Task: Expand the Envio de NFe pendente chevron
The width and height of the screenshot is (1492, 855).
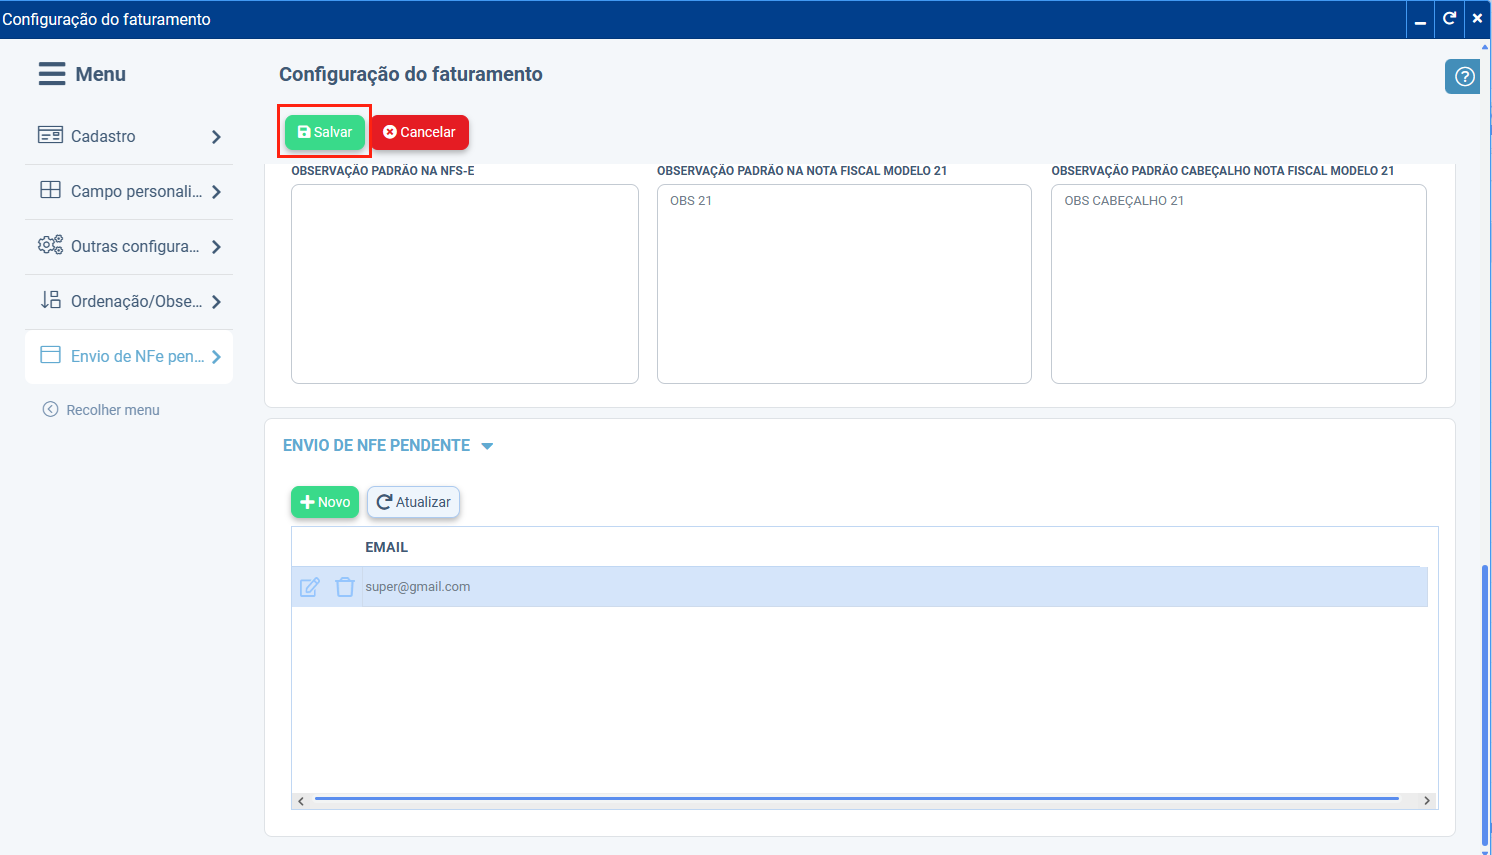Action: [x=216, y=357]
